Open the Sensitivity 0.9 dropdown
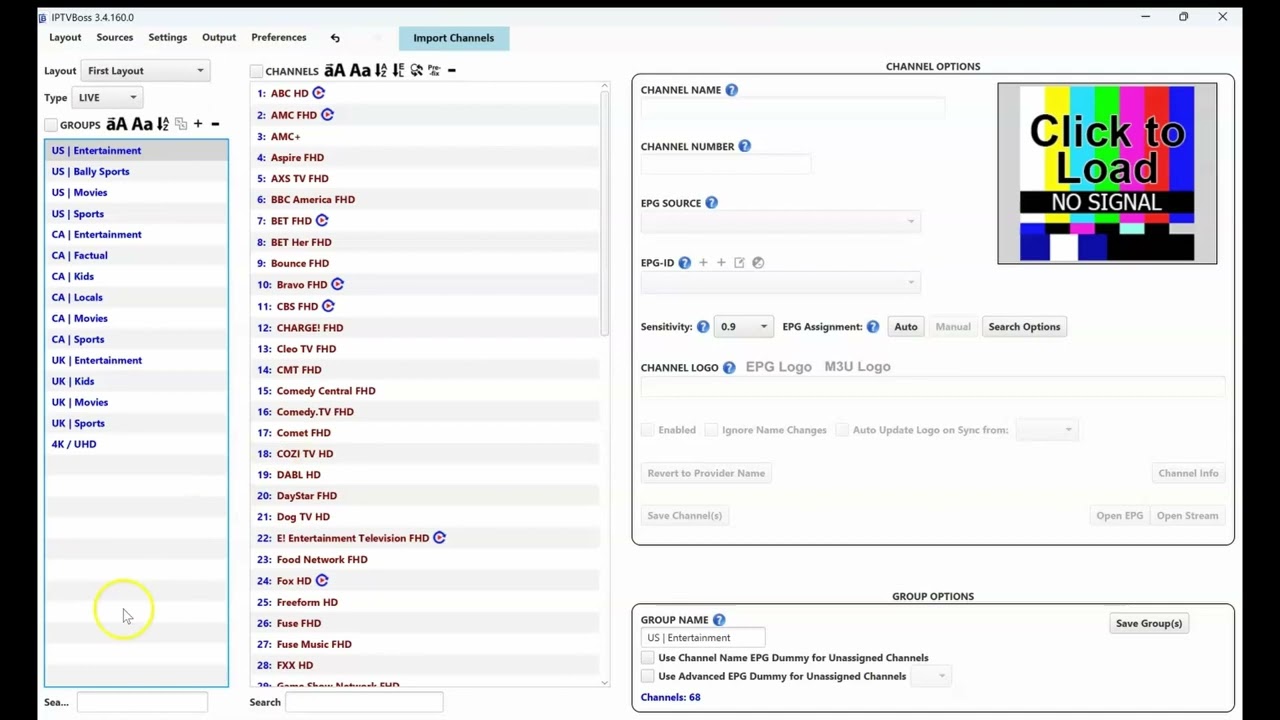 click(x=744, y=327)
